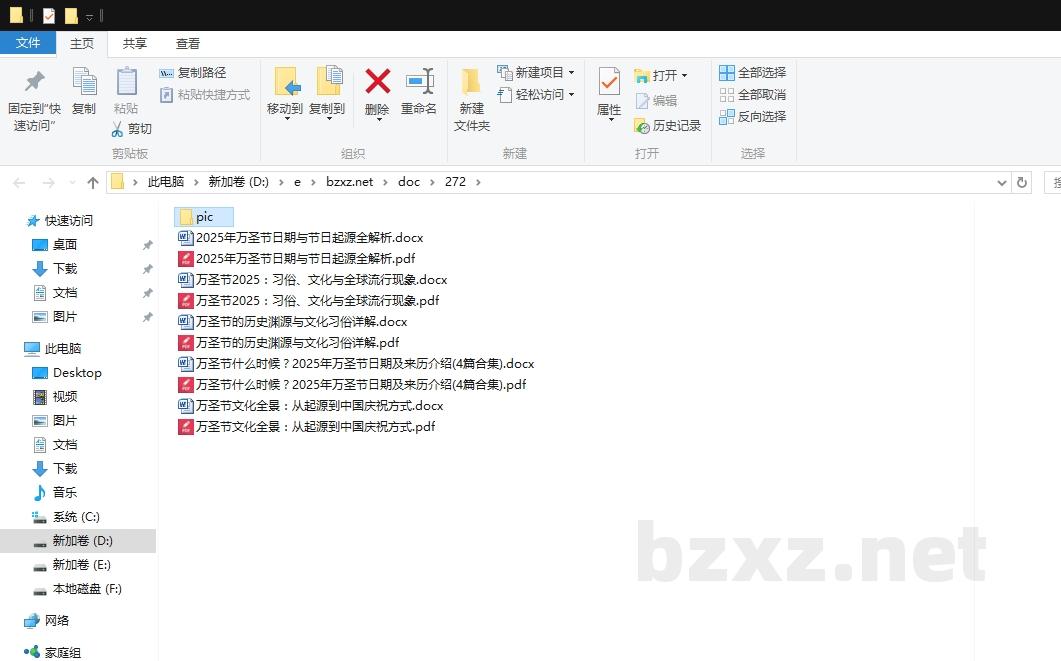Open the File (文件) menu
Screen dimensions: 1061x661
pos(28,43)
